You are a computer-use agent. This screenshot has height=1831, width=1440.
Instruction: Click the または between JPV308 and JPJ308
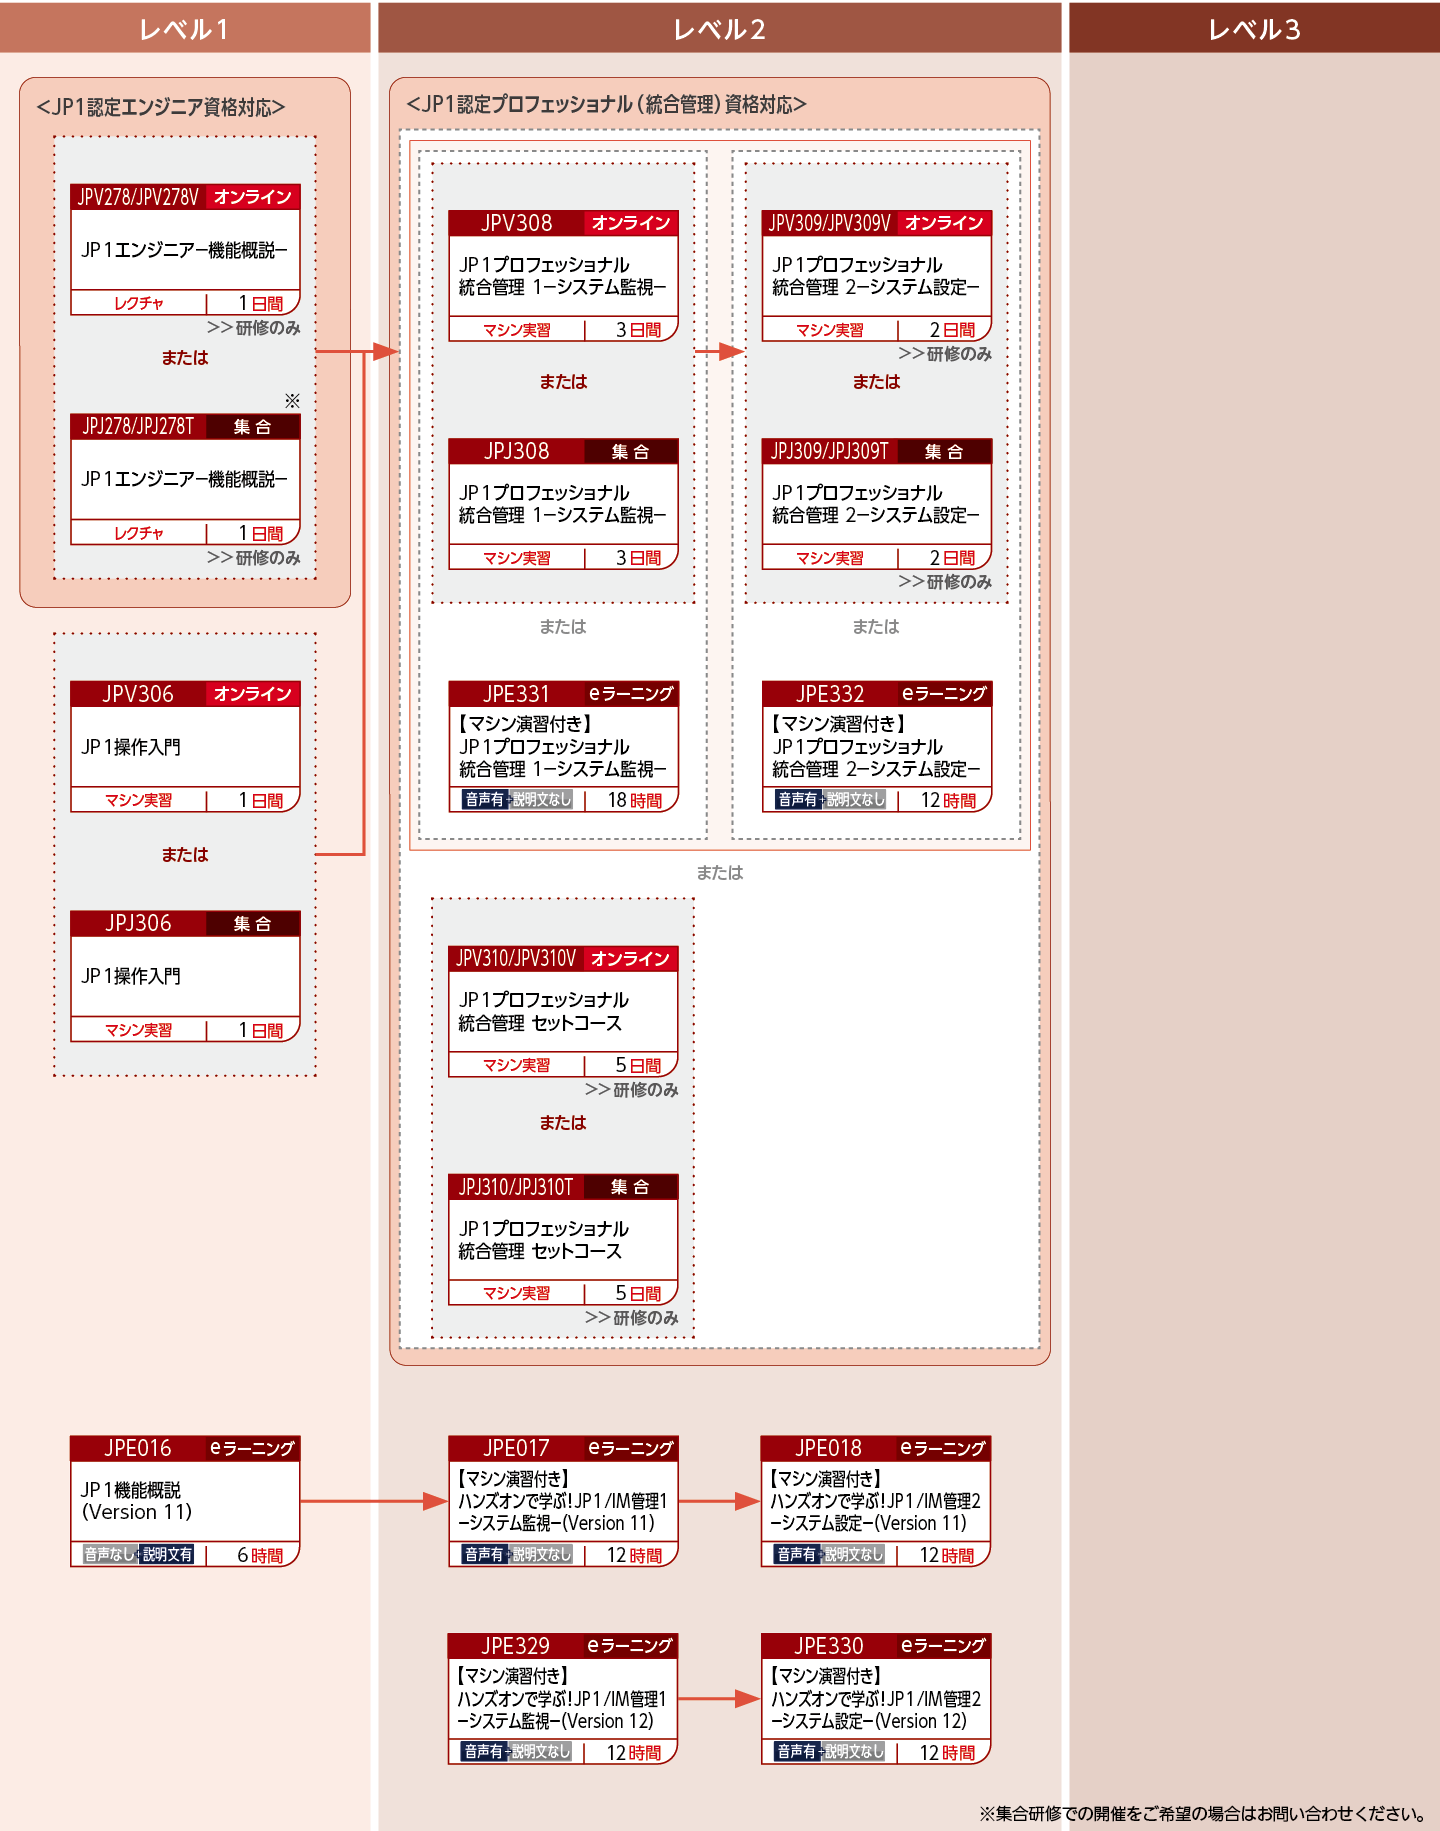pyautogui.click(x=563, y=382)
